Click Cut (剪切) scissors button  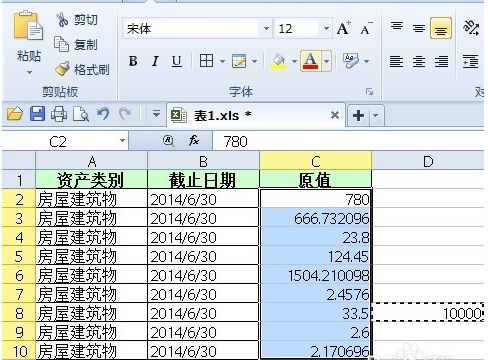point(77,20)
